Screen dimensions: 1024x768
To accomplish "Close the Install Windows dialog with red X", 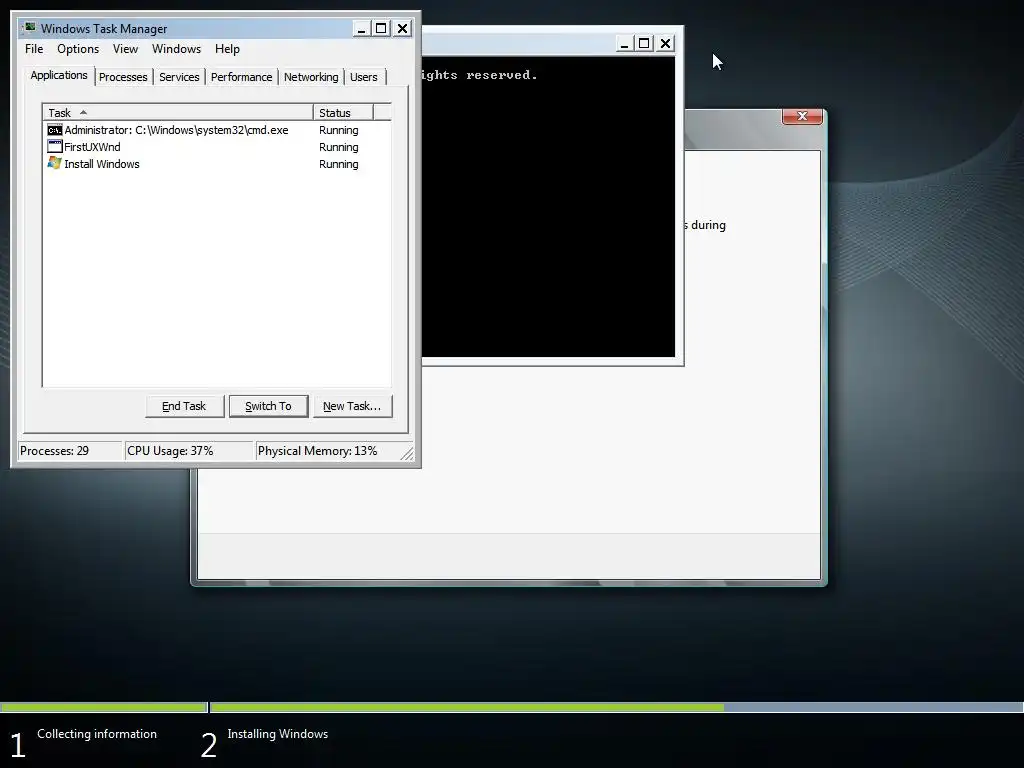I will coord(803,116).
